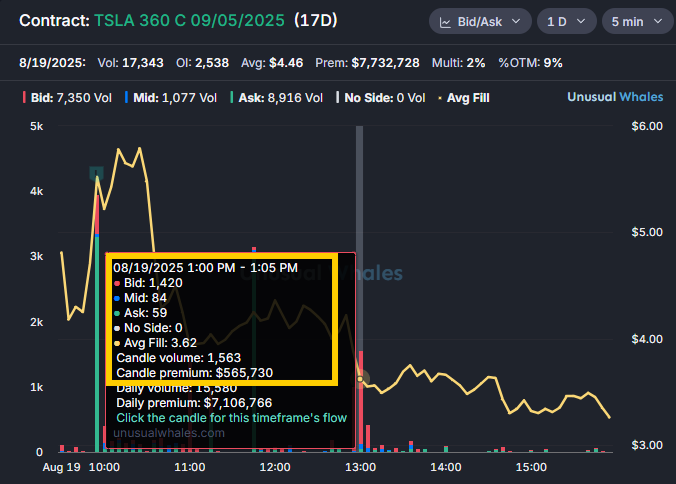This screenshot has width=676, height=484.
Task: Click the 'OI: 2,538' stat
Action: click(x=203, y=63)
